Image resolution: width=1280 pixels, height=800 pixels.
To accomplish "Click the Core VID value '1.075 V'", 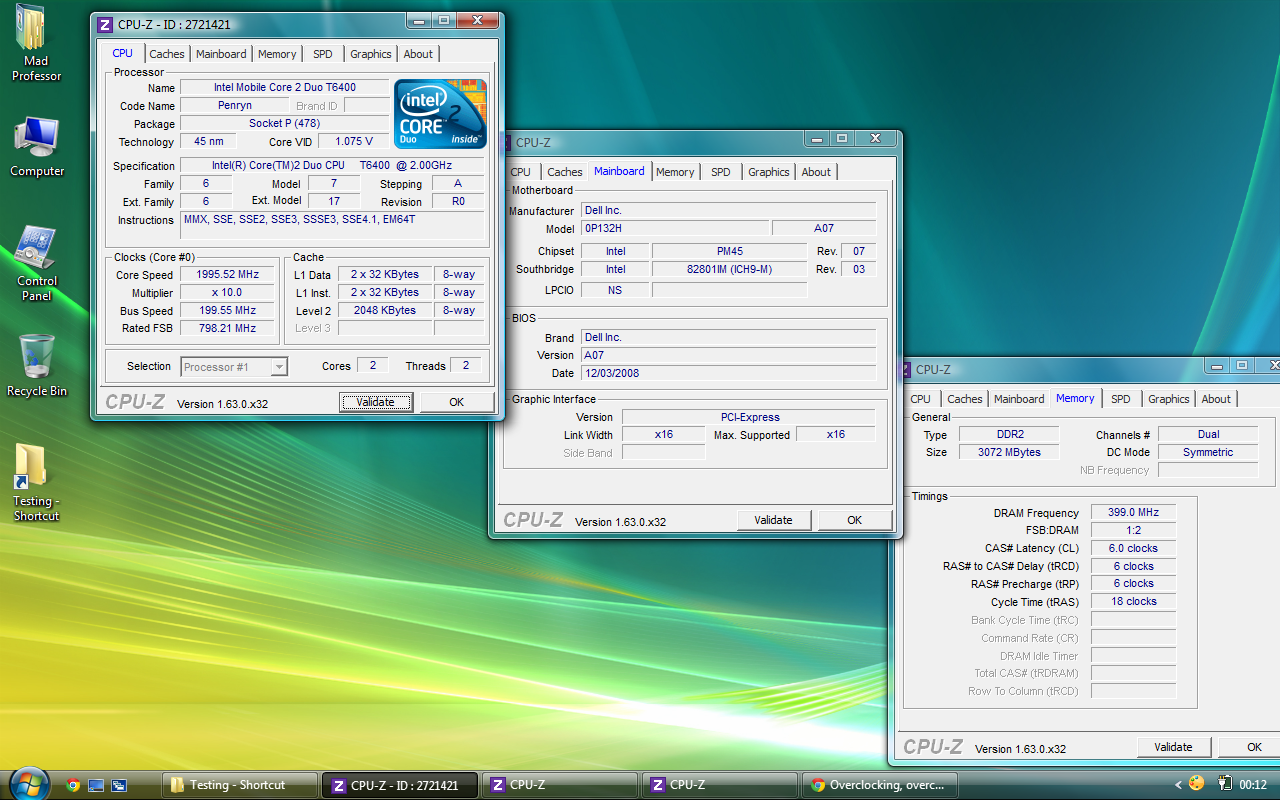I will (x=354, y=142).
